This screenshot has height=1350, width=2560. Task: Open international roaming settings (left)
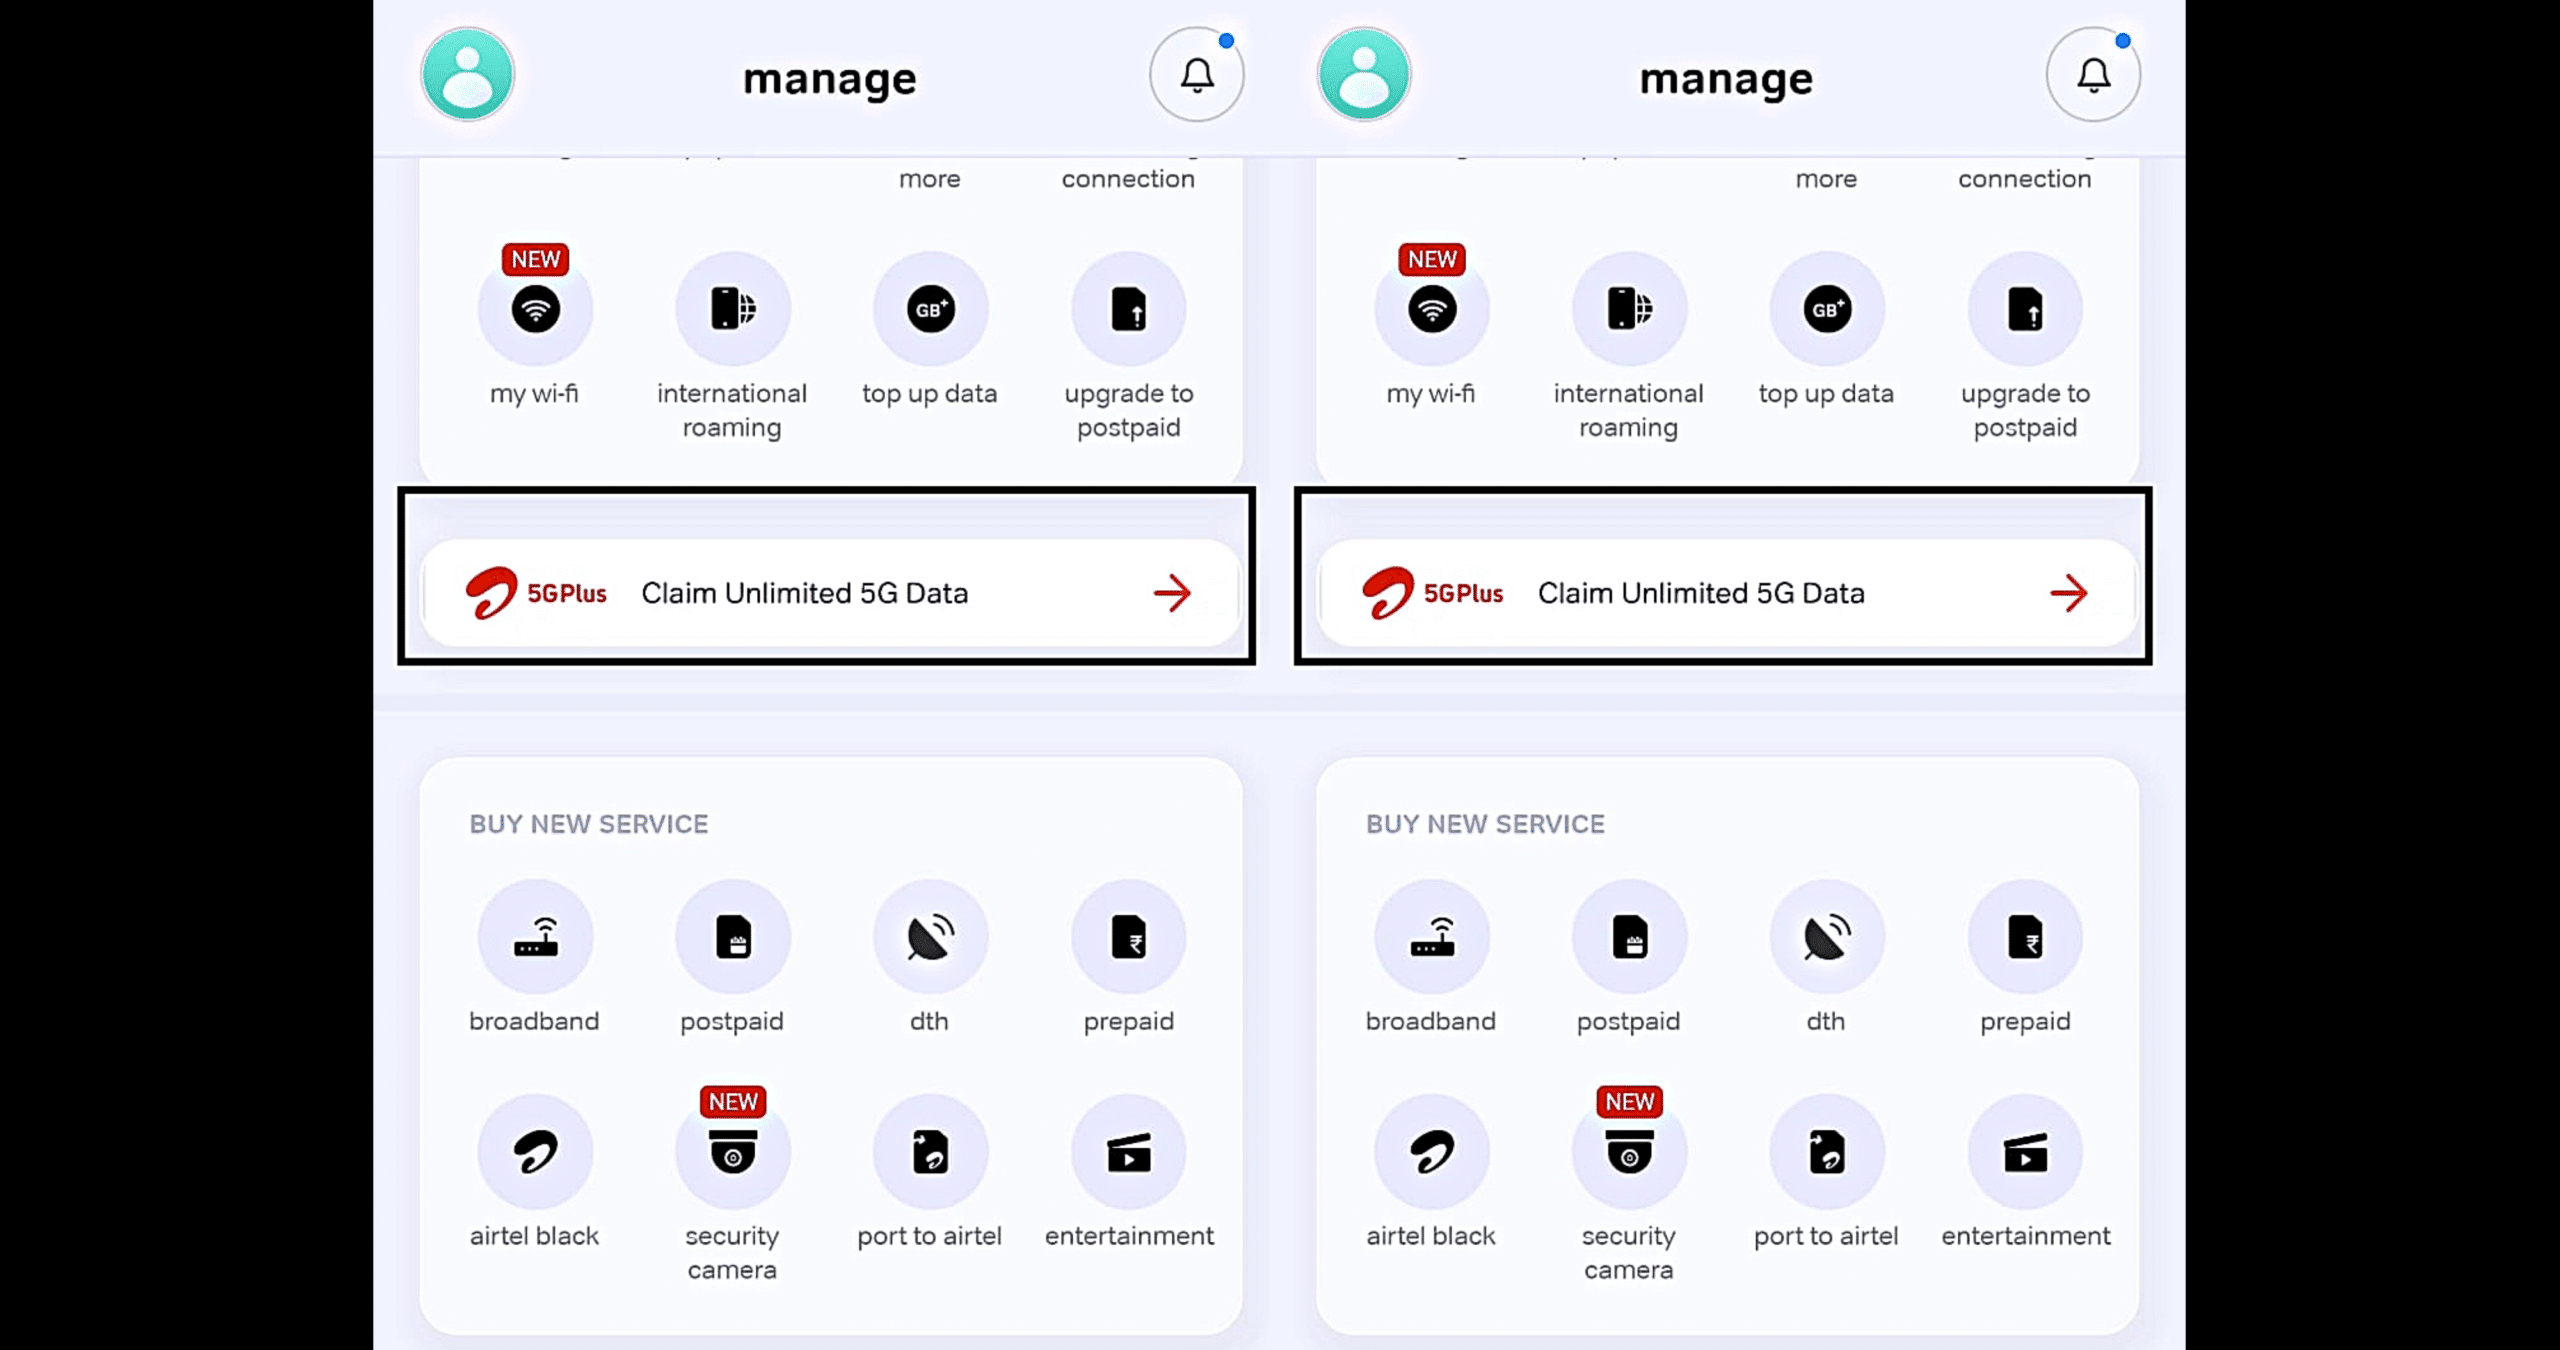(x=731, y=308)
